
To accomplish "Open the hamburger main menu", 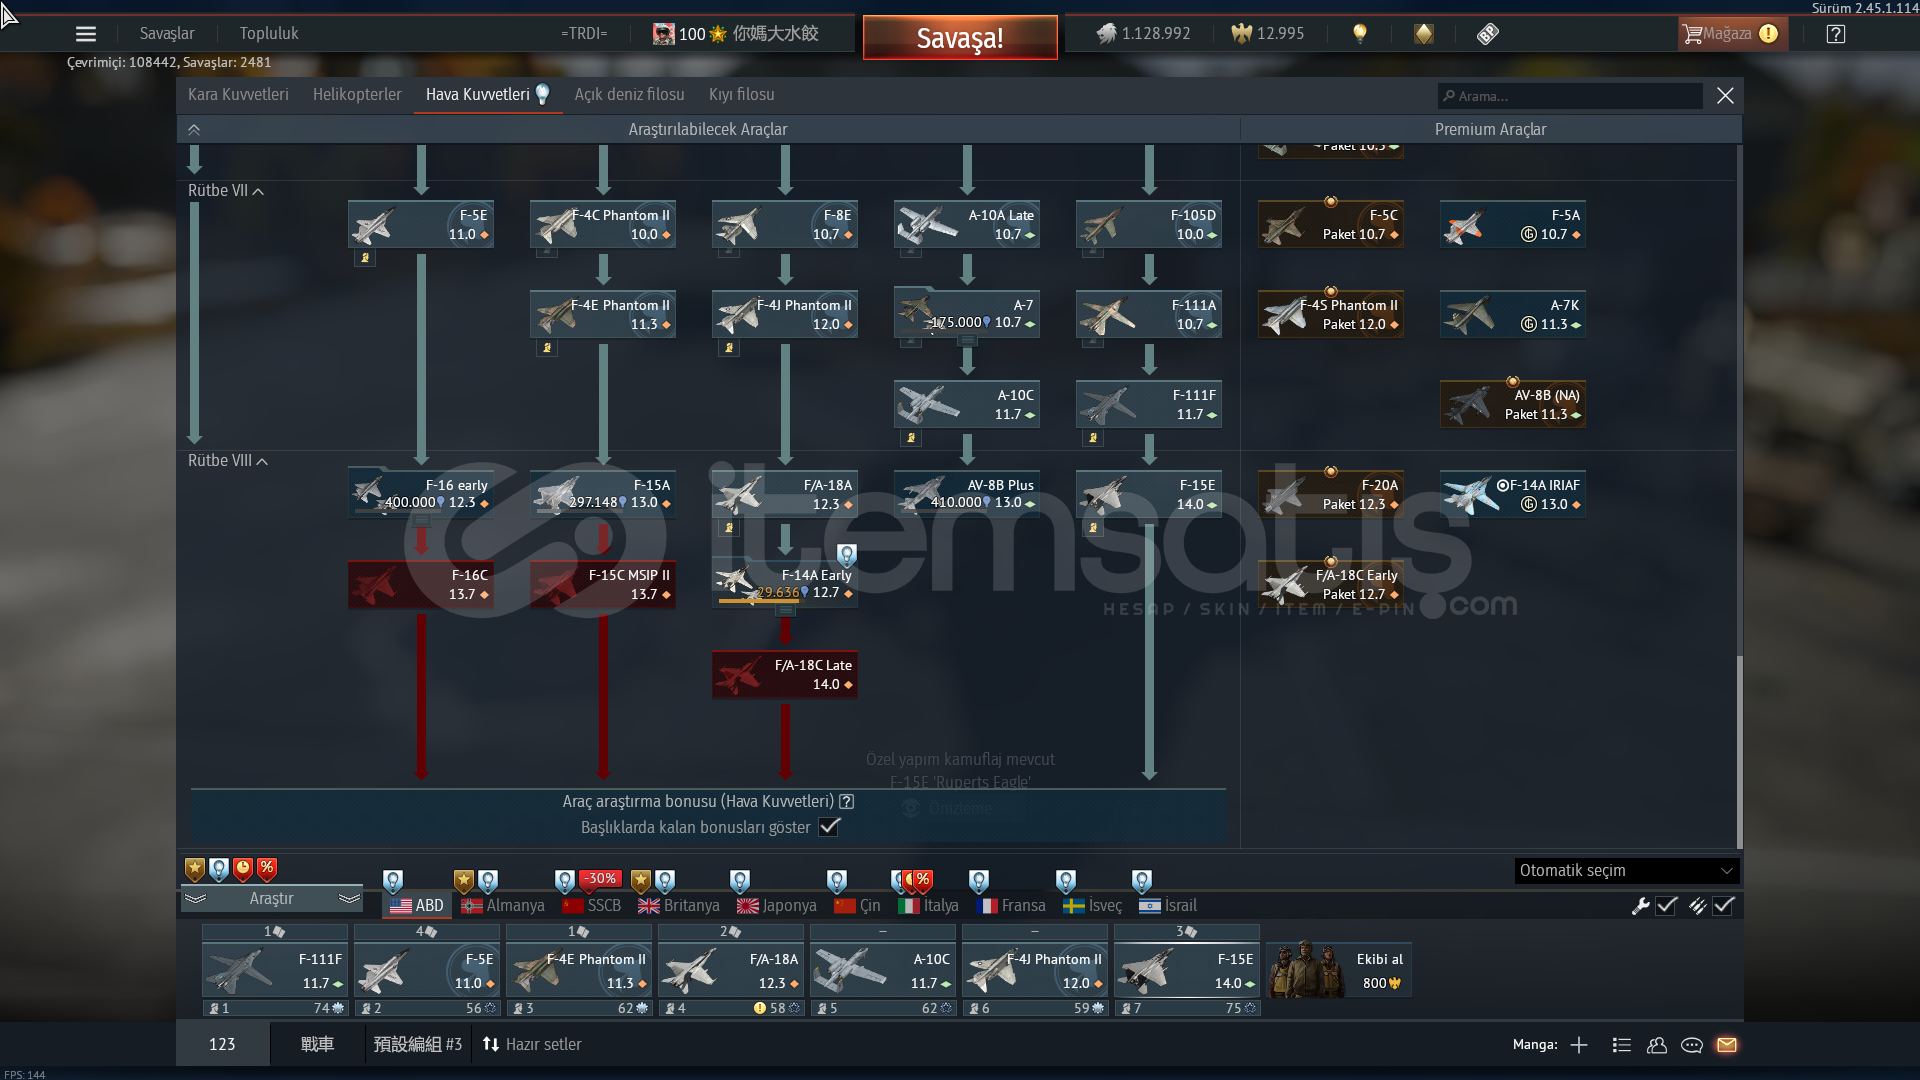I will point(86,34).
